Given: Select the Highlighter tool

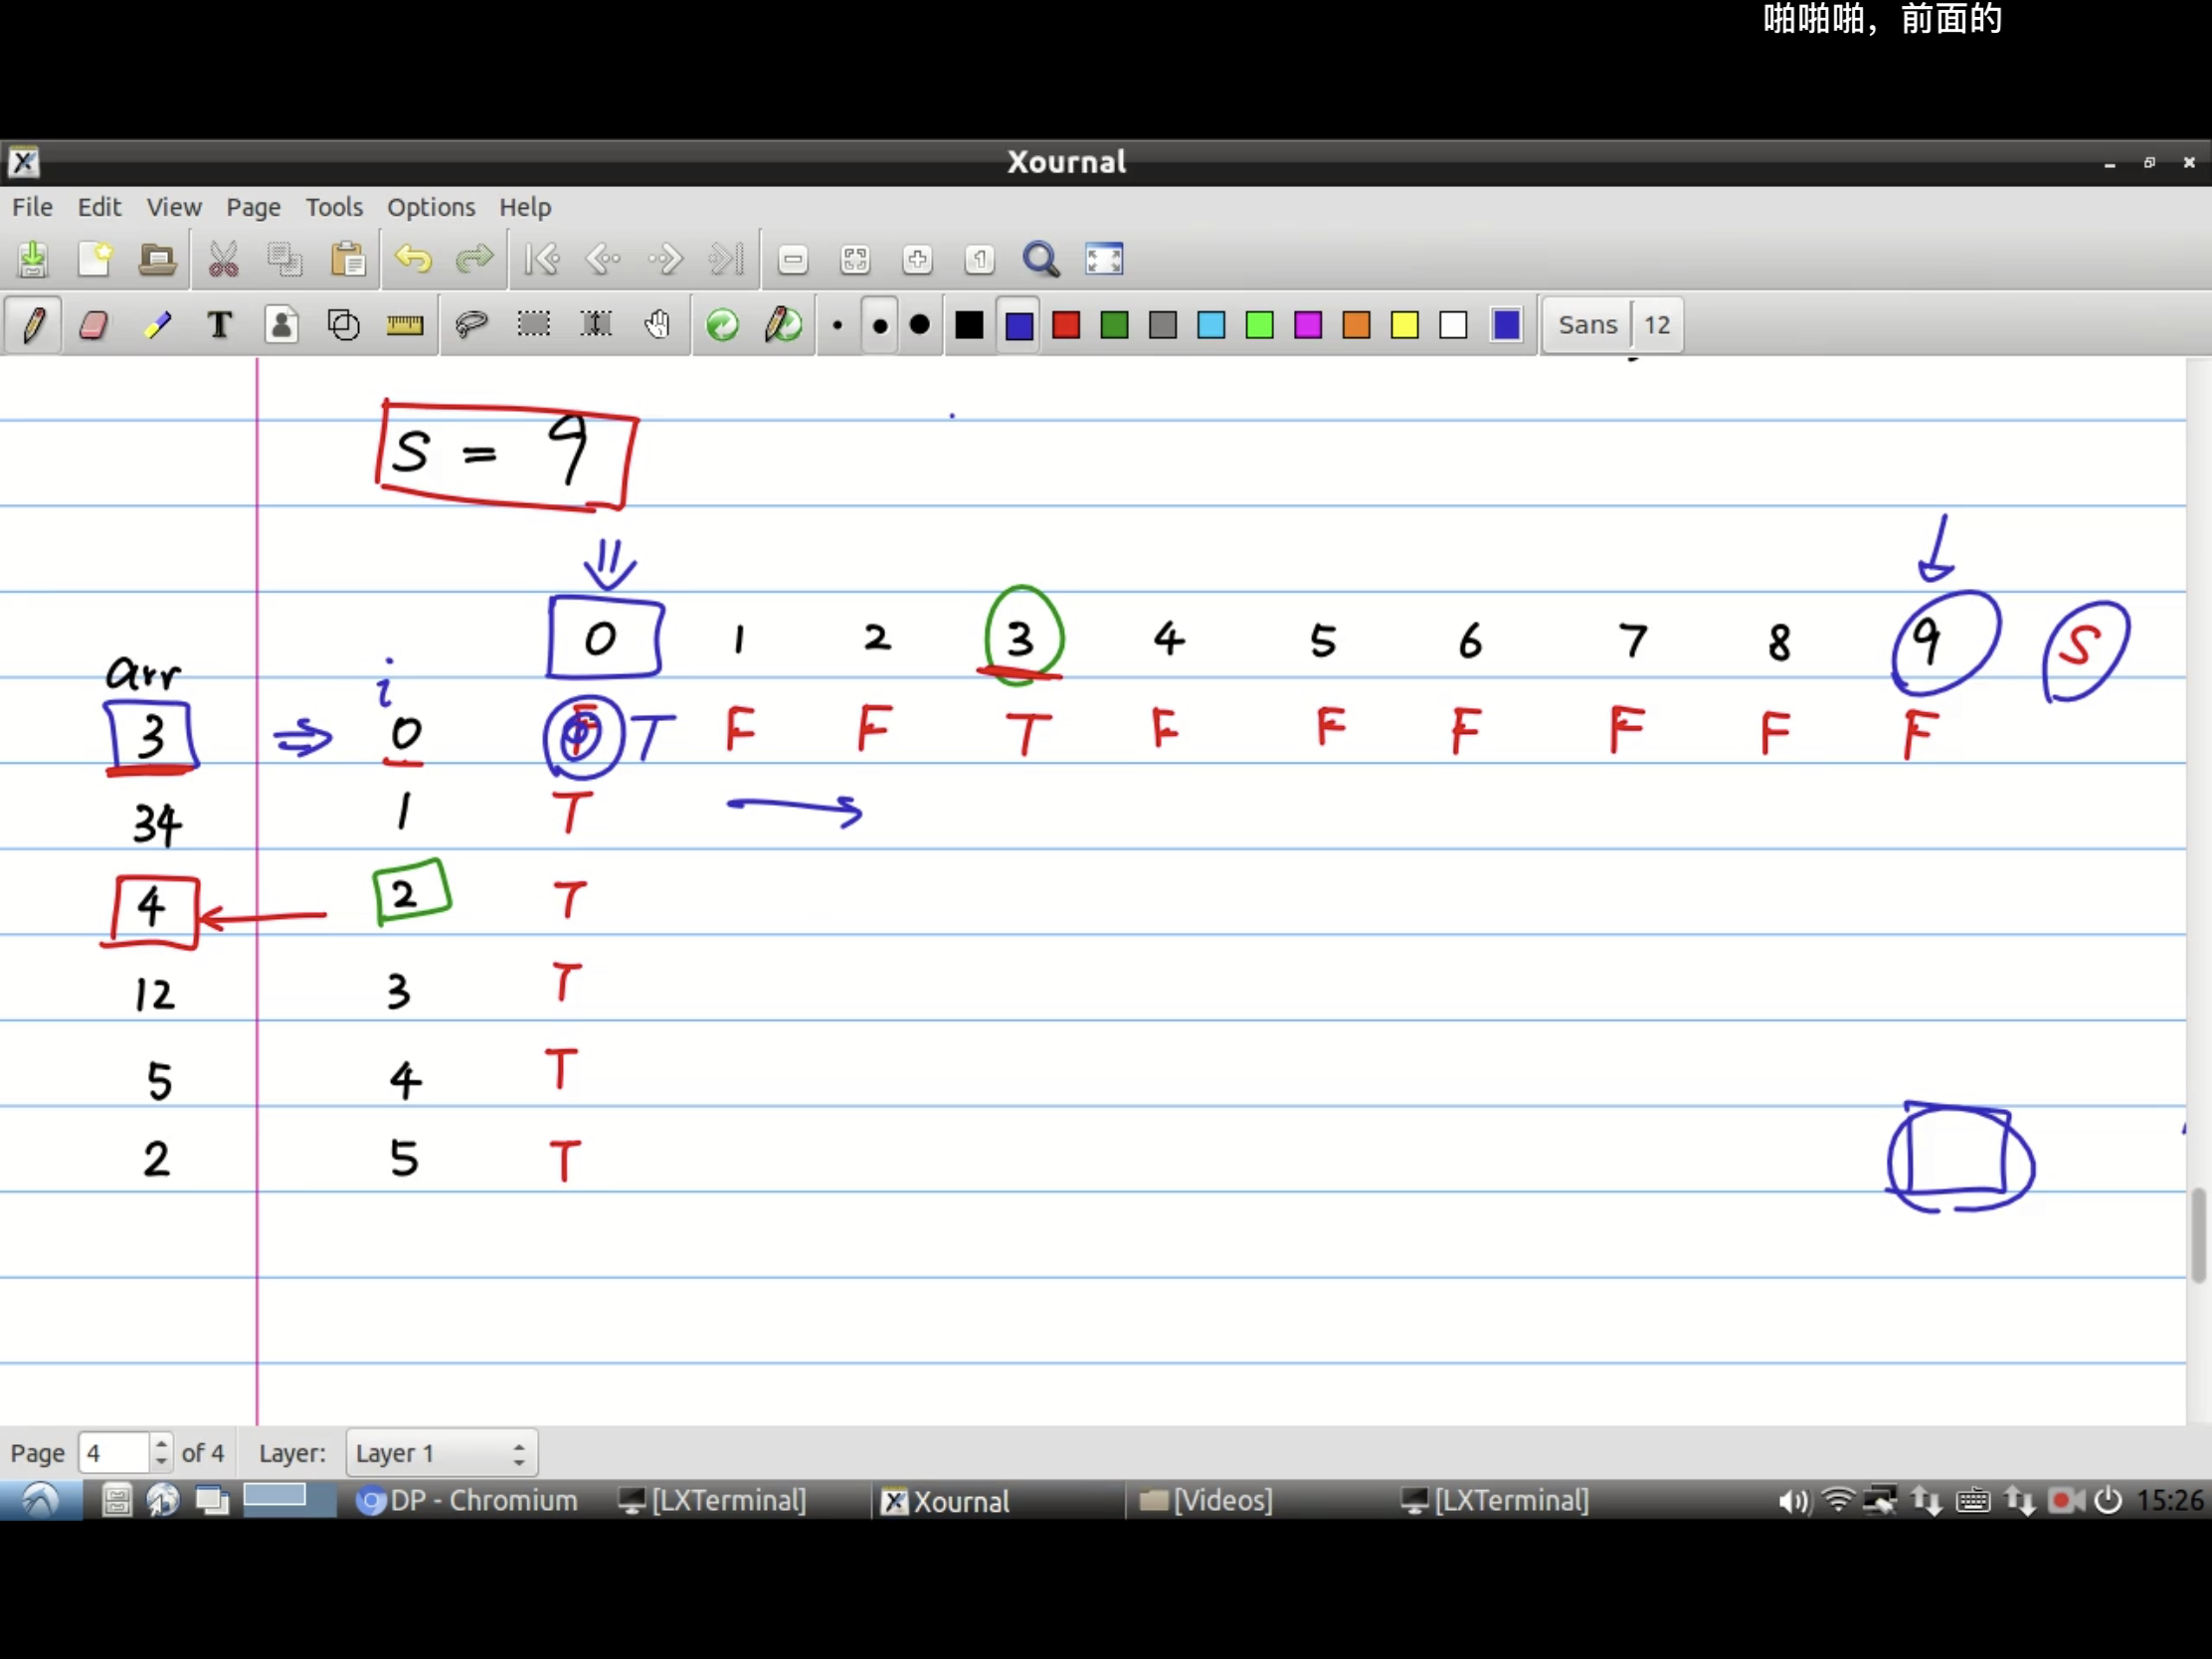Looking at the screenshot, I should coord(157,325).
